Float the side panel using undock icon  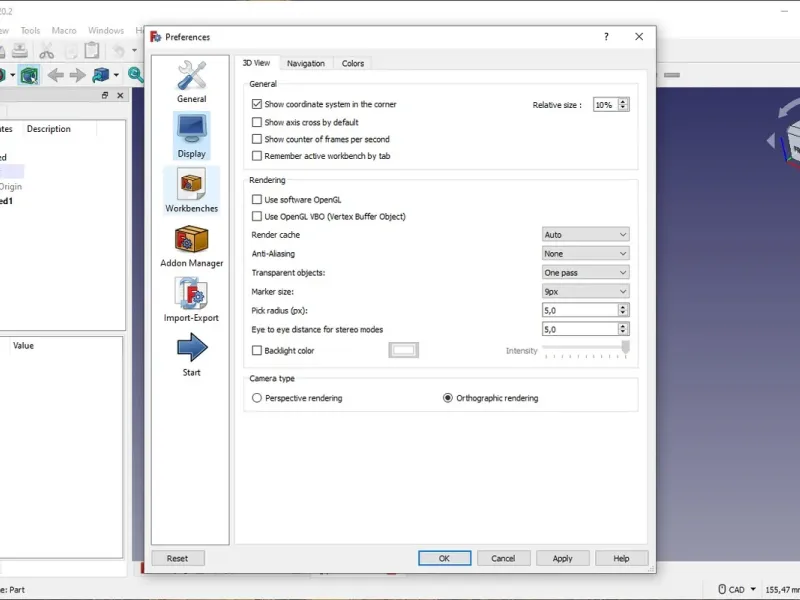point(105,95)
